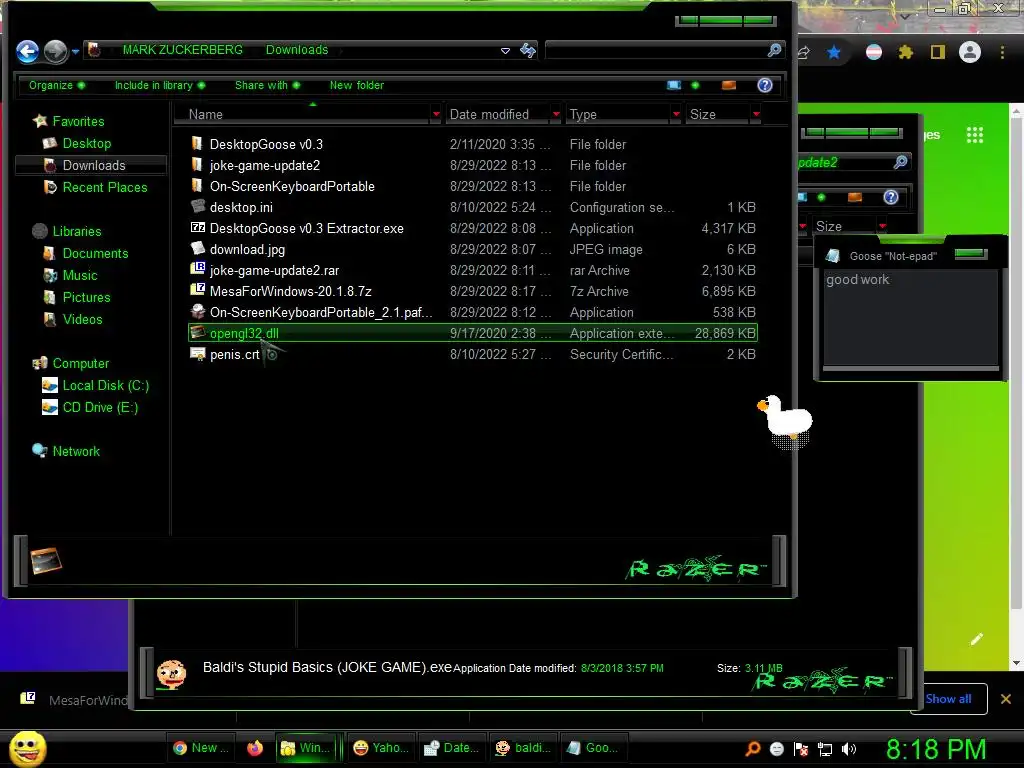
Task: Open Explorer help icon
Action: pyautogui.click(x=765, y=85)
